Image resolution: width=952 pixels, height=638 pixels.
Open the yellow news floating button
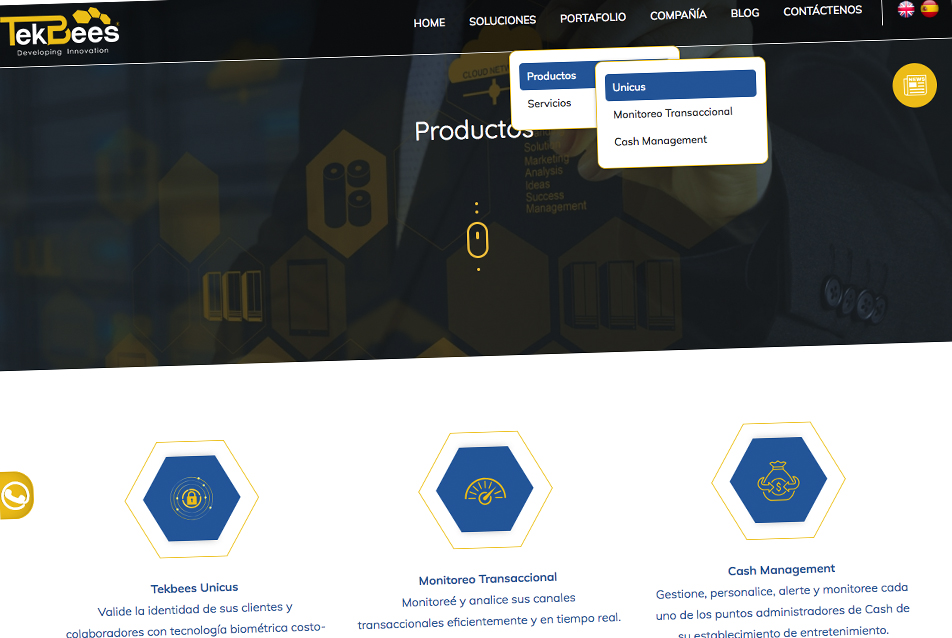(x=914, y=85)
